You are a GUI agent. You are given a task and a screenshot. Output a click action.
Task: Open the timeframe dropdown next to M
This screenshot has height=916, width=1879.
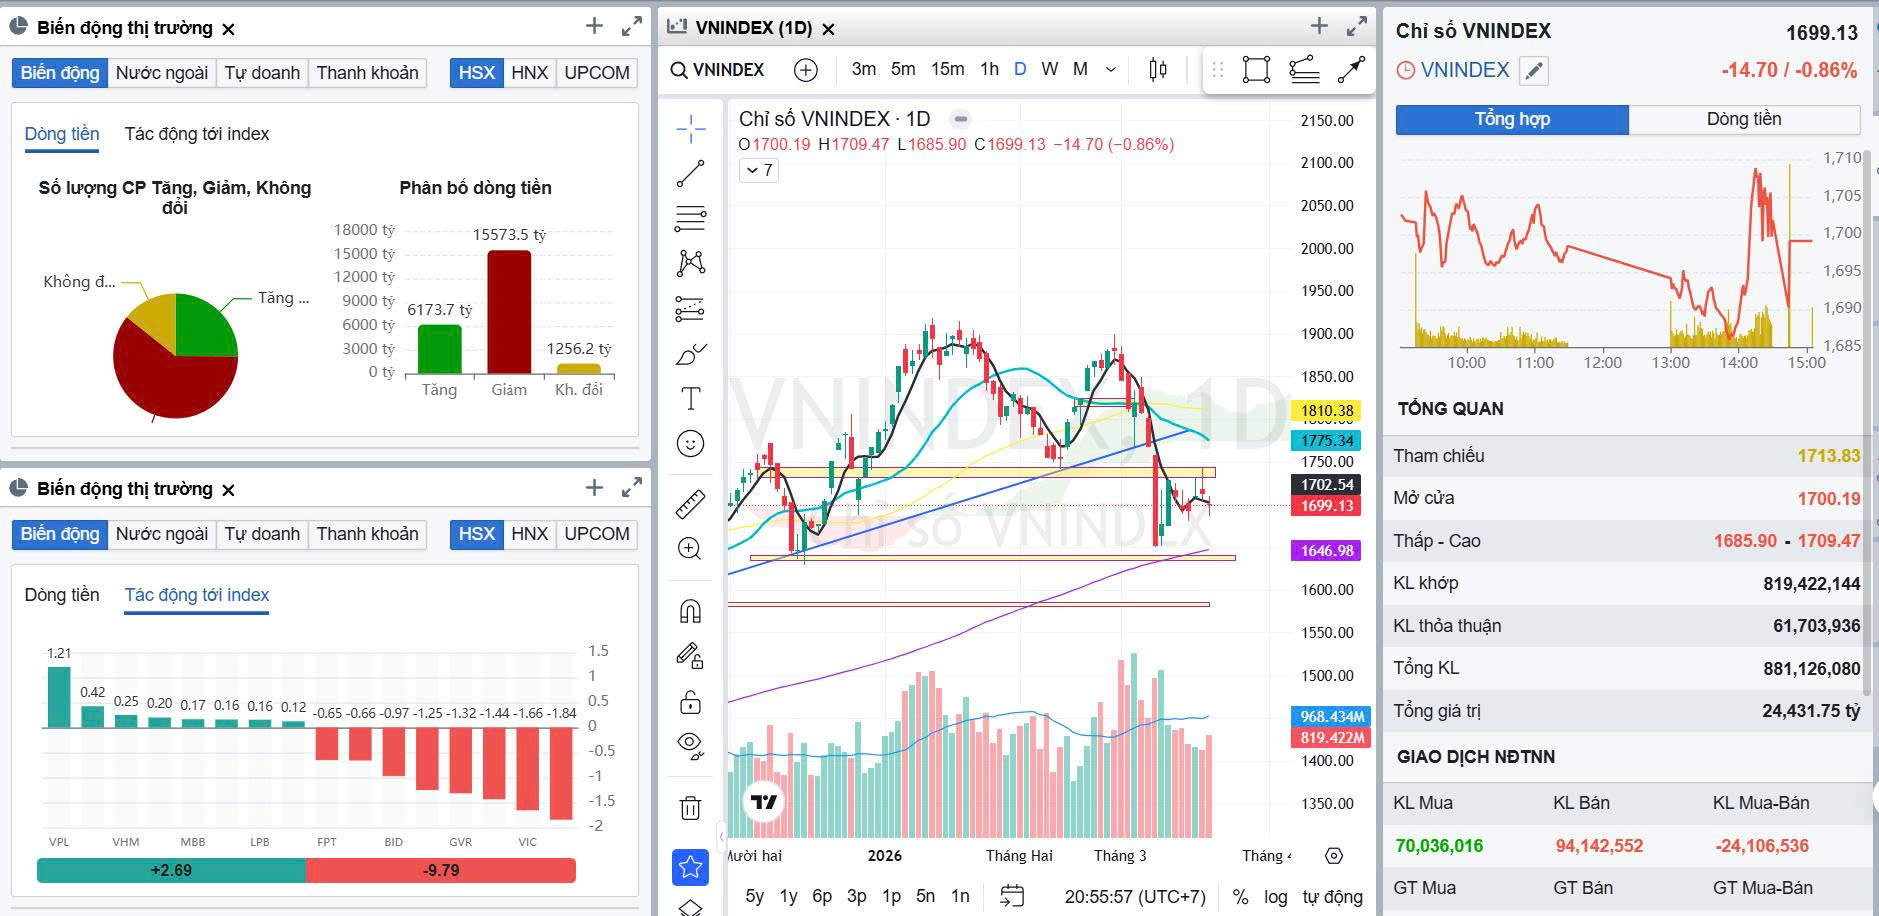(1109, 69)
